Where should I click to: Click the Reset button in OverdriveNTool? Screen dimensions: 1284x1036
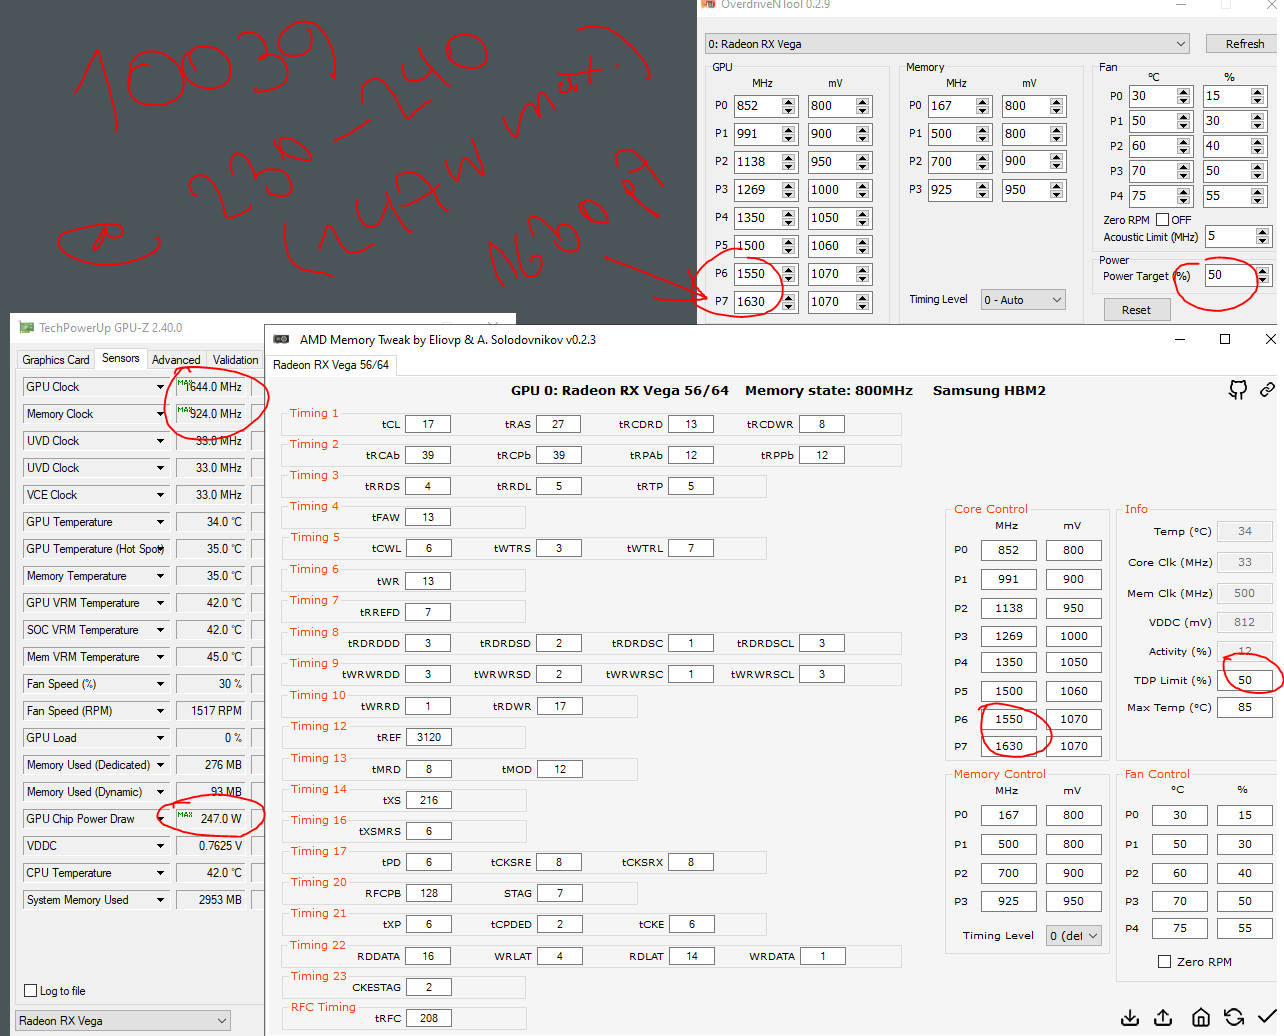click(x=1136, y=310)
